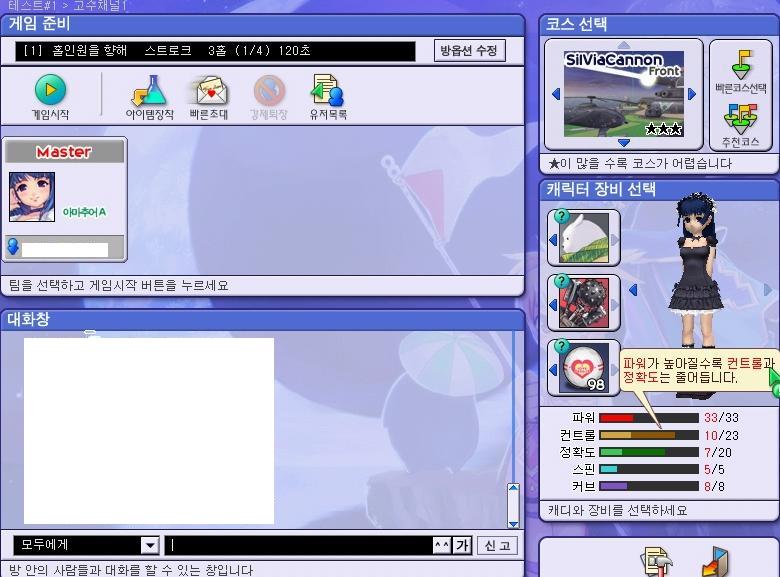This screenshot has height=577, width=780.
Task: Click the 33/33 power value
Action: pos(721,418)
